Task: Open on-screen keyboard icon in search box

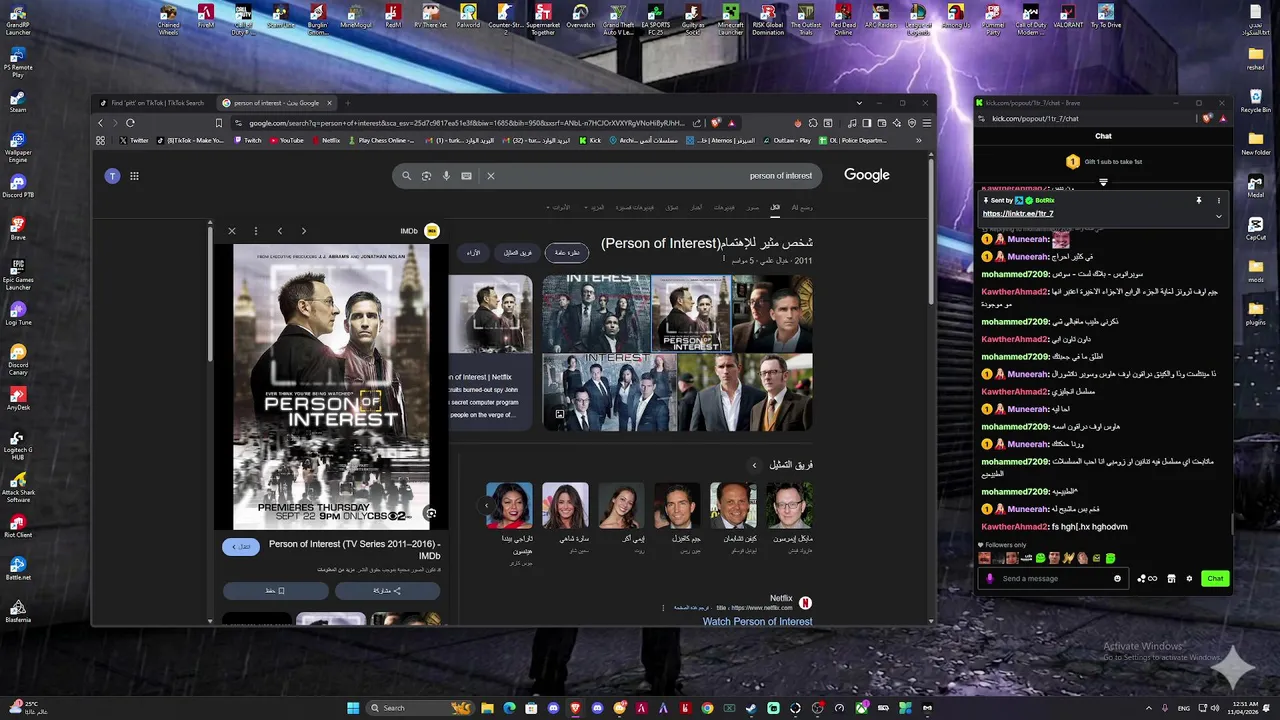Action: [466, 176]
